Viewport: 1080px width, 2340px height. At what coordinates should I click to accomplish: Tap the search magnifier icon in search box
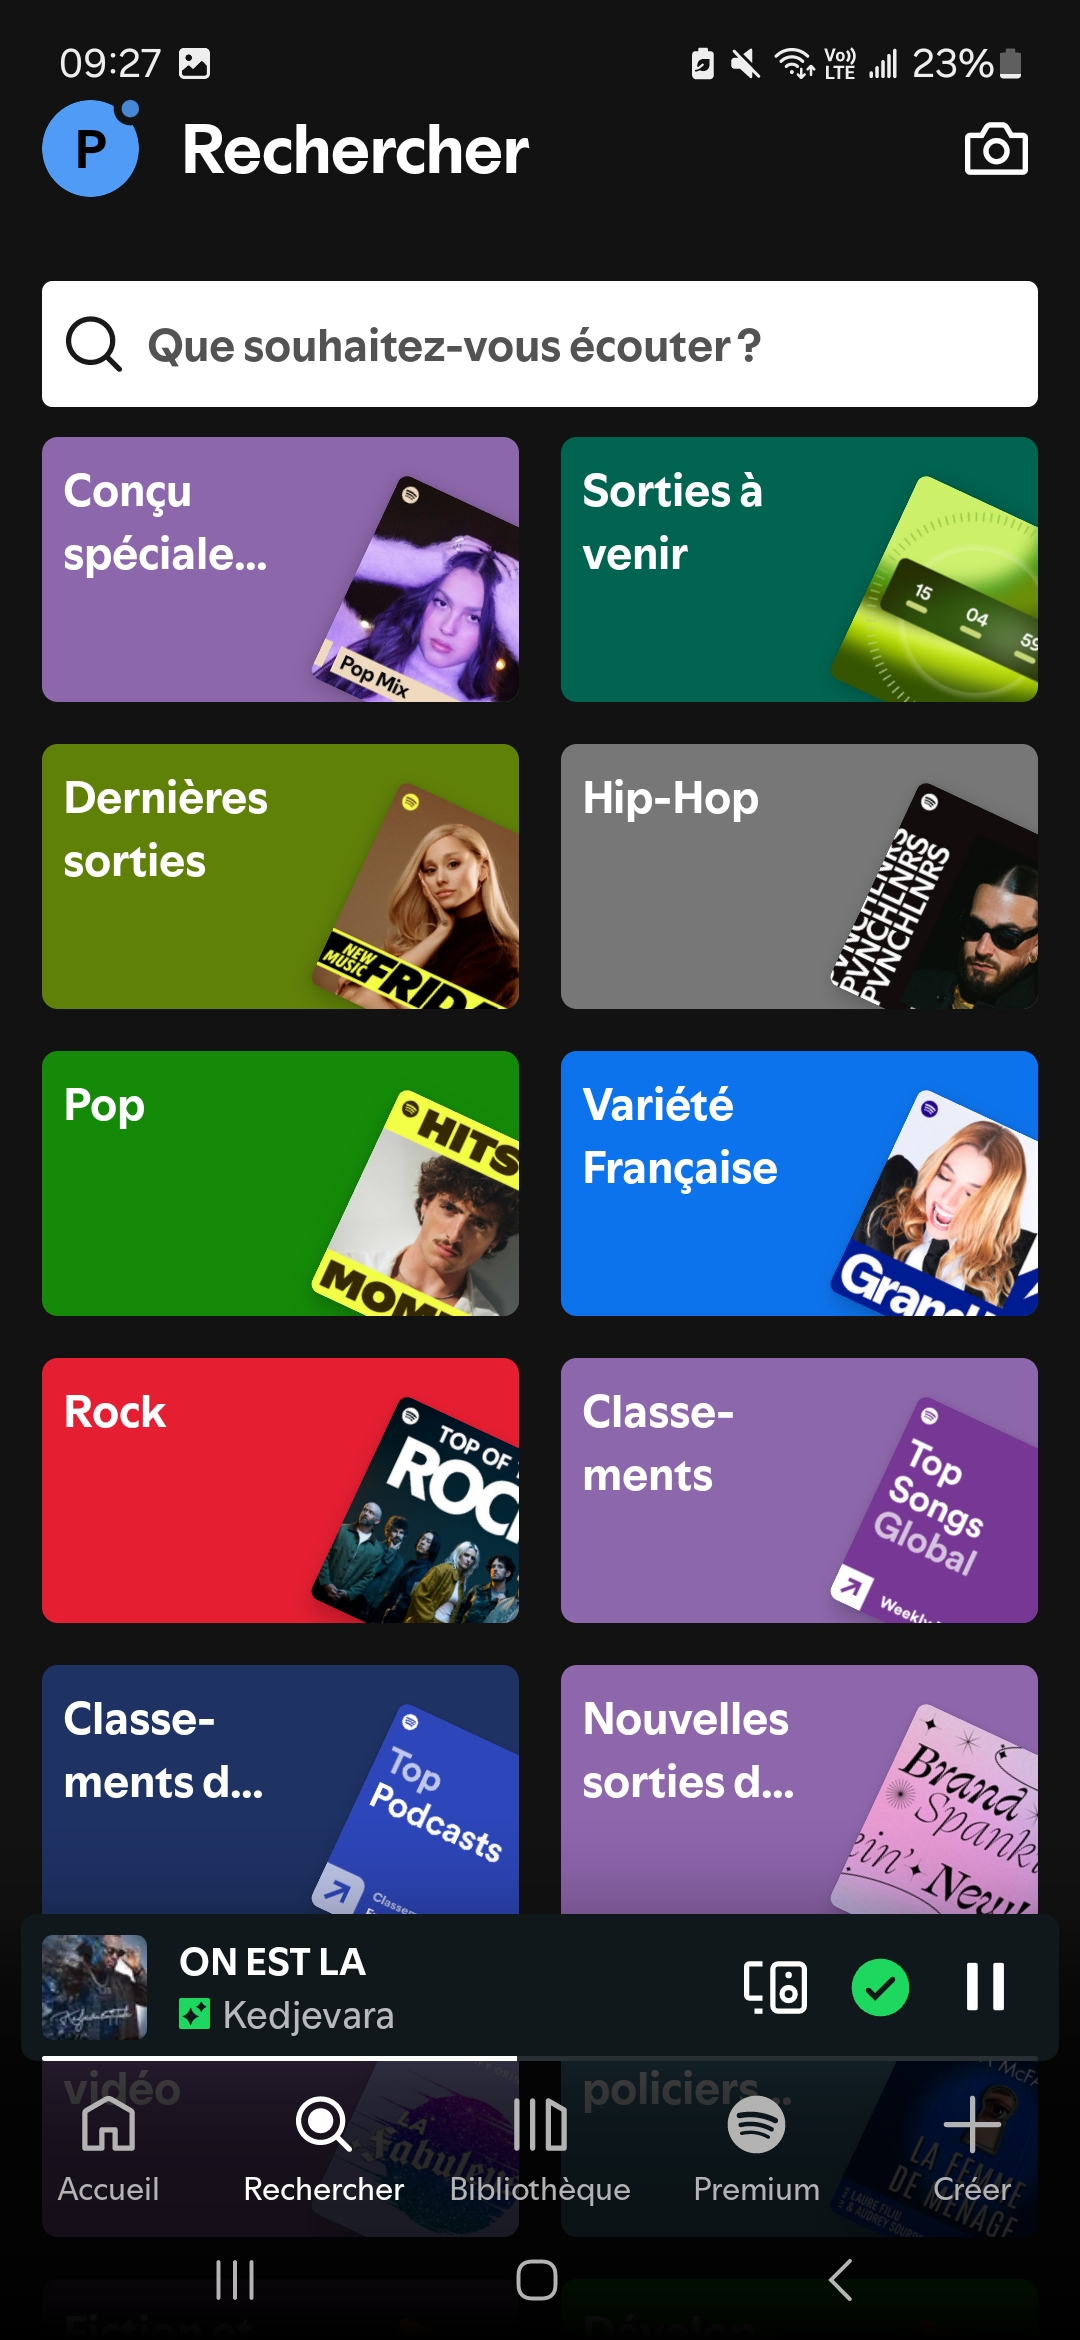click(x=94, y=345)
